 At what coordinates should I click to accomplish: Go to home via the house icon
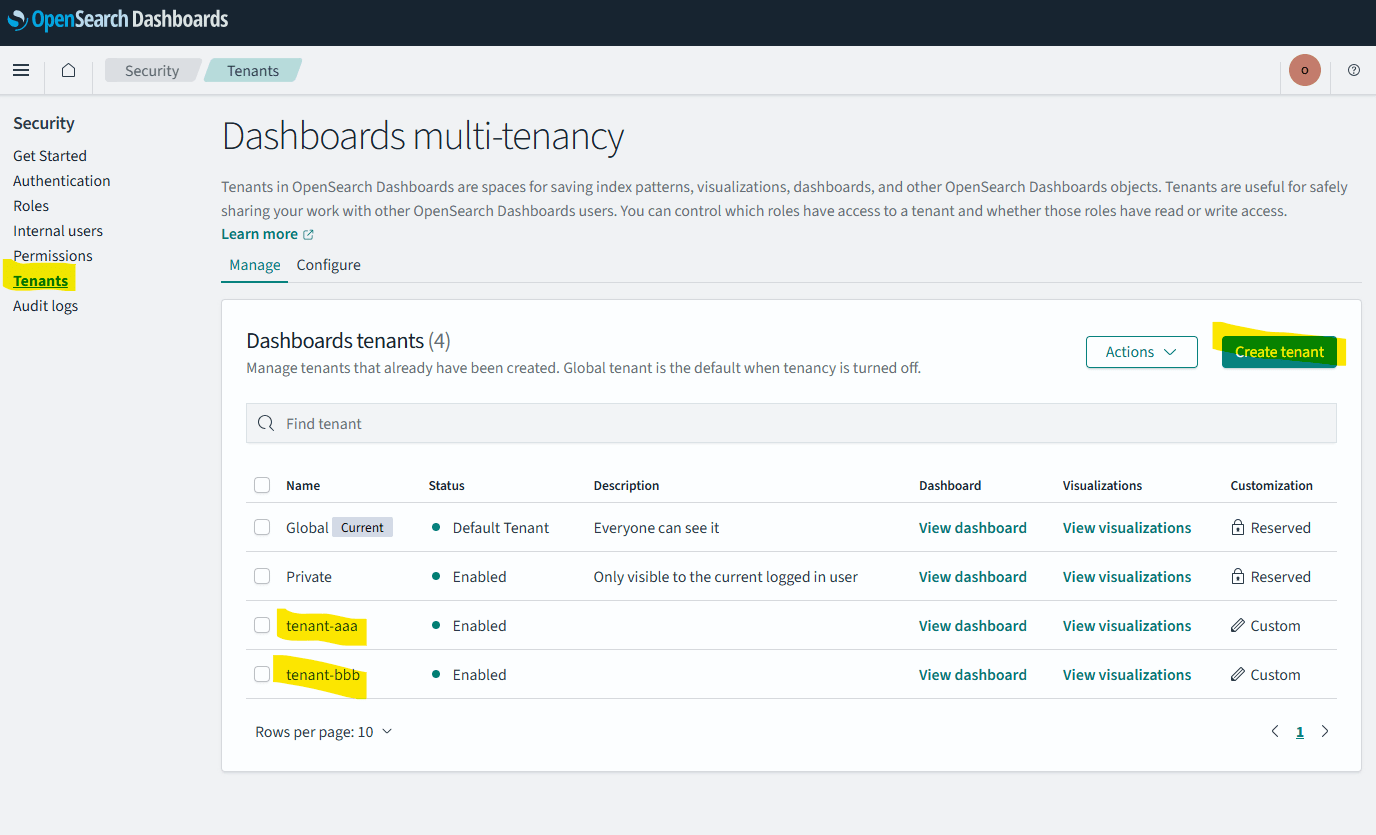pyautogui.click(x=68, y=70)
